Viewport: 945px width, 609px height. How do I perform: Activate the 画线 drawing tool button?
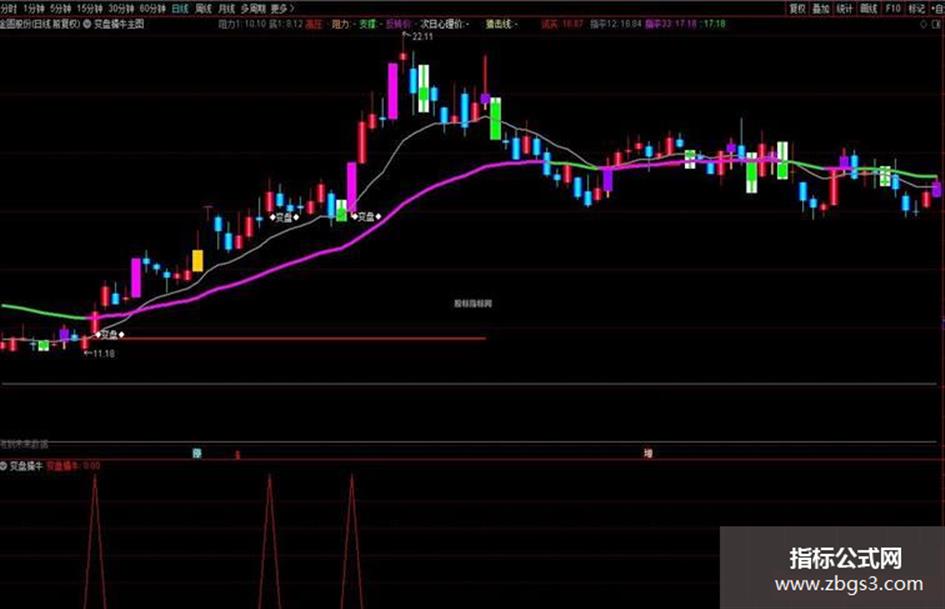point(868,8)
